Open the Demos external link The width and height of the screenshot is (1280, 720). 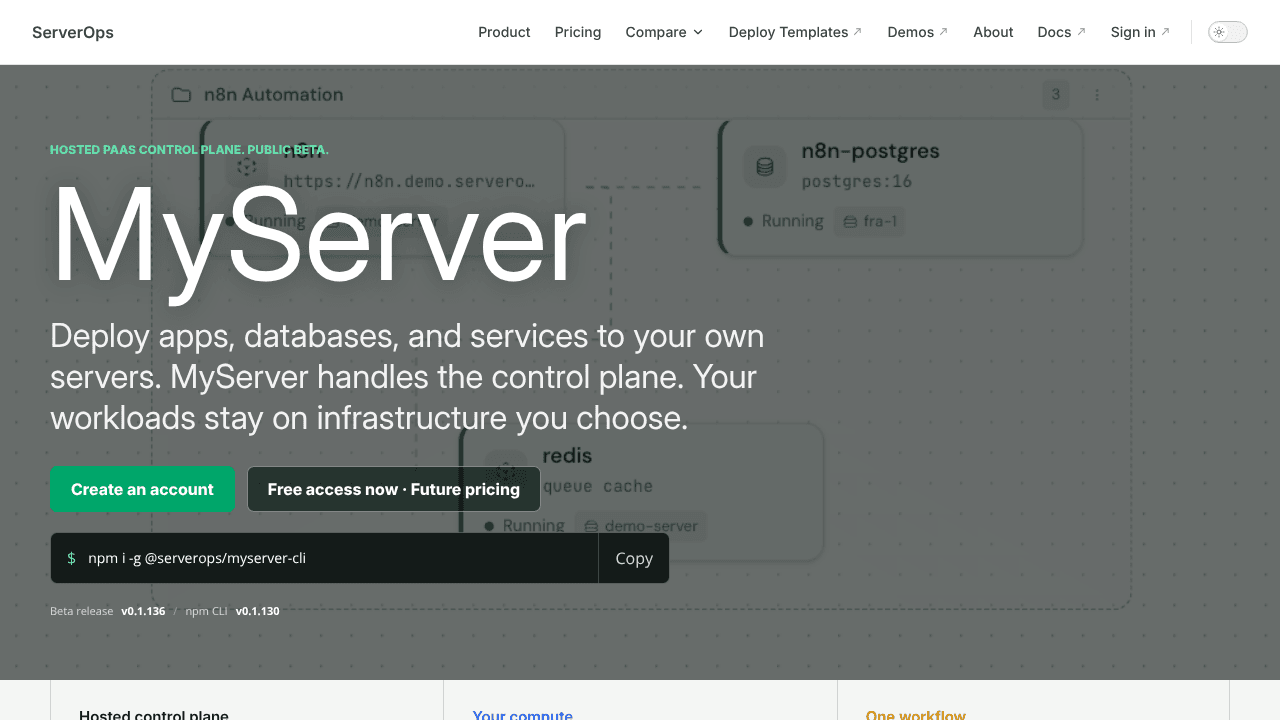coord(917,32)
